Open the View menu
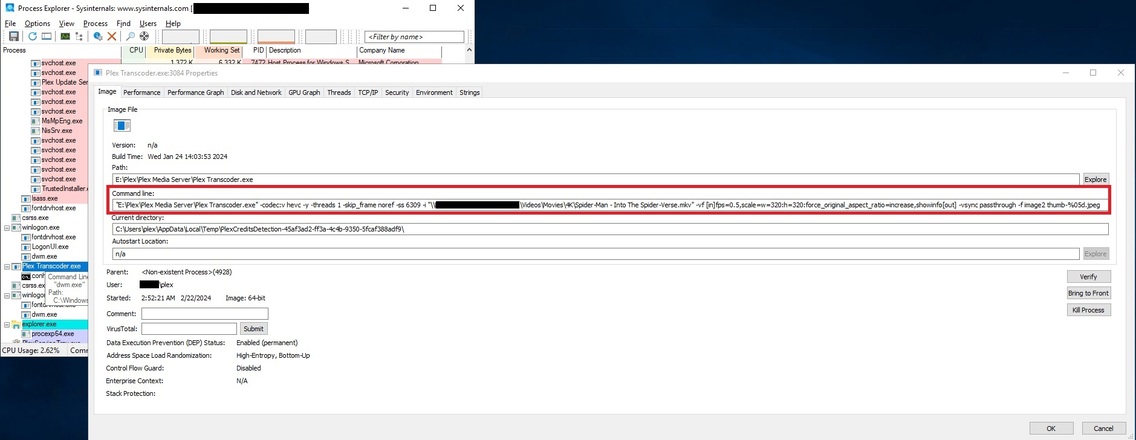Screen dimensions: 1136x440 click(67, 23)
